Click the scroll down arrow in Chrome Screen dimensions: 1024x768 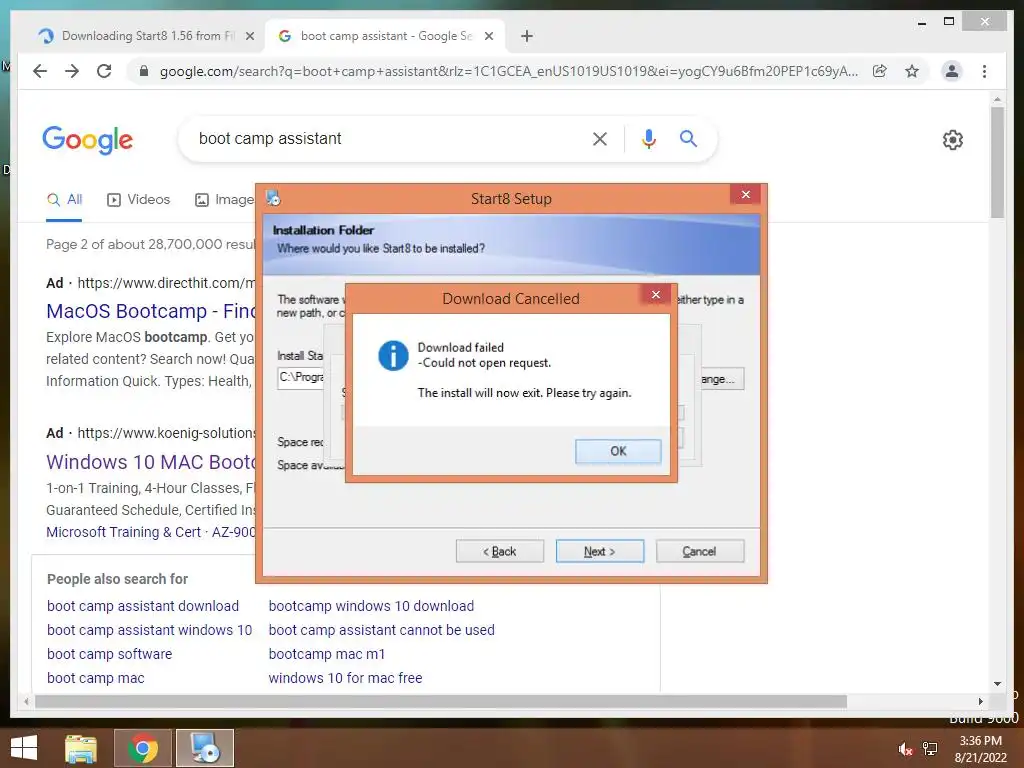coord(997,684)
